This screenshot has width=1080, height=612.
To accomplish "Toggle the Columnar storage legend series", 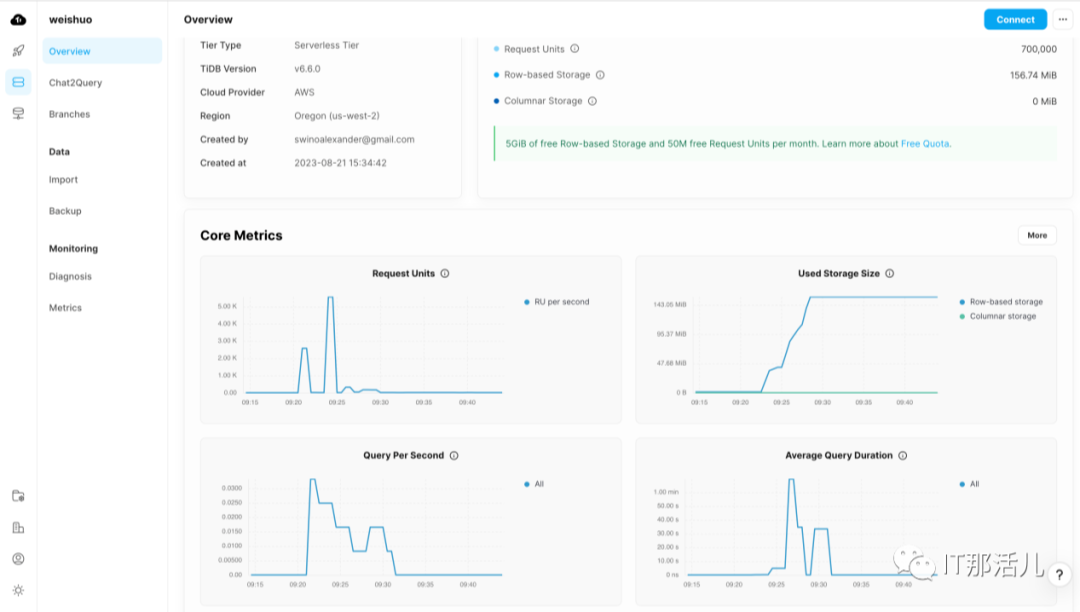I will [x=1002, y=316].
